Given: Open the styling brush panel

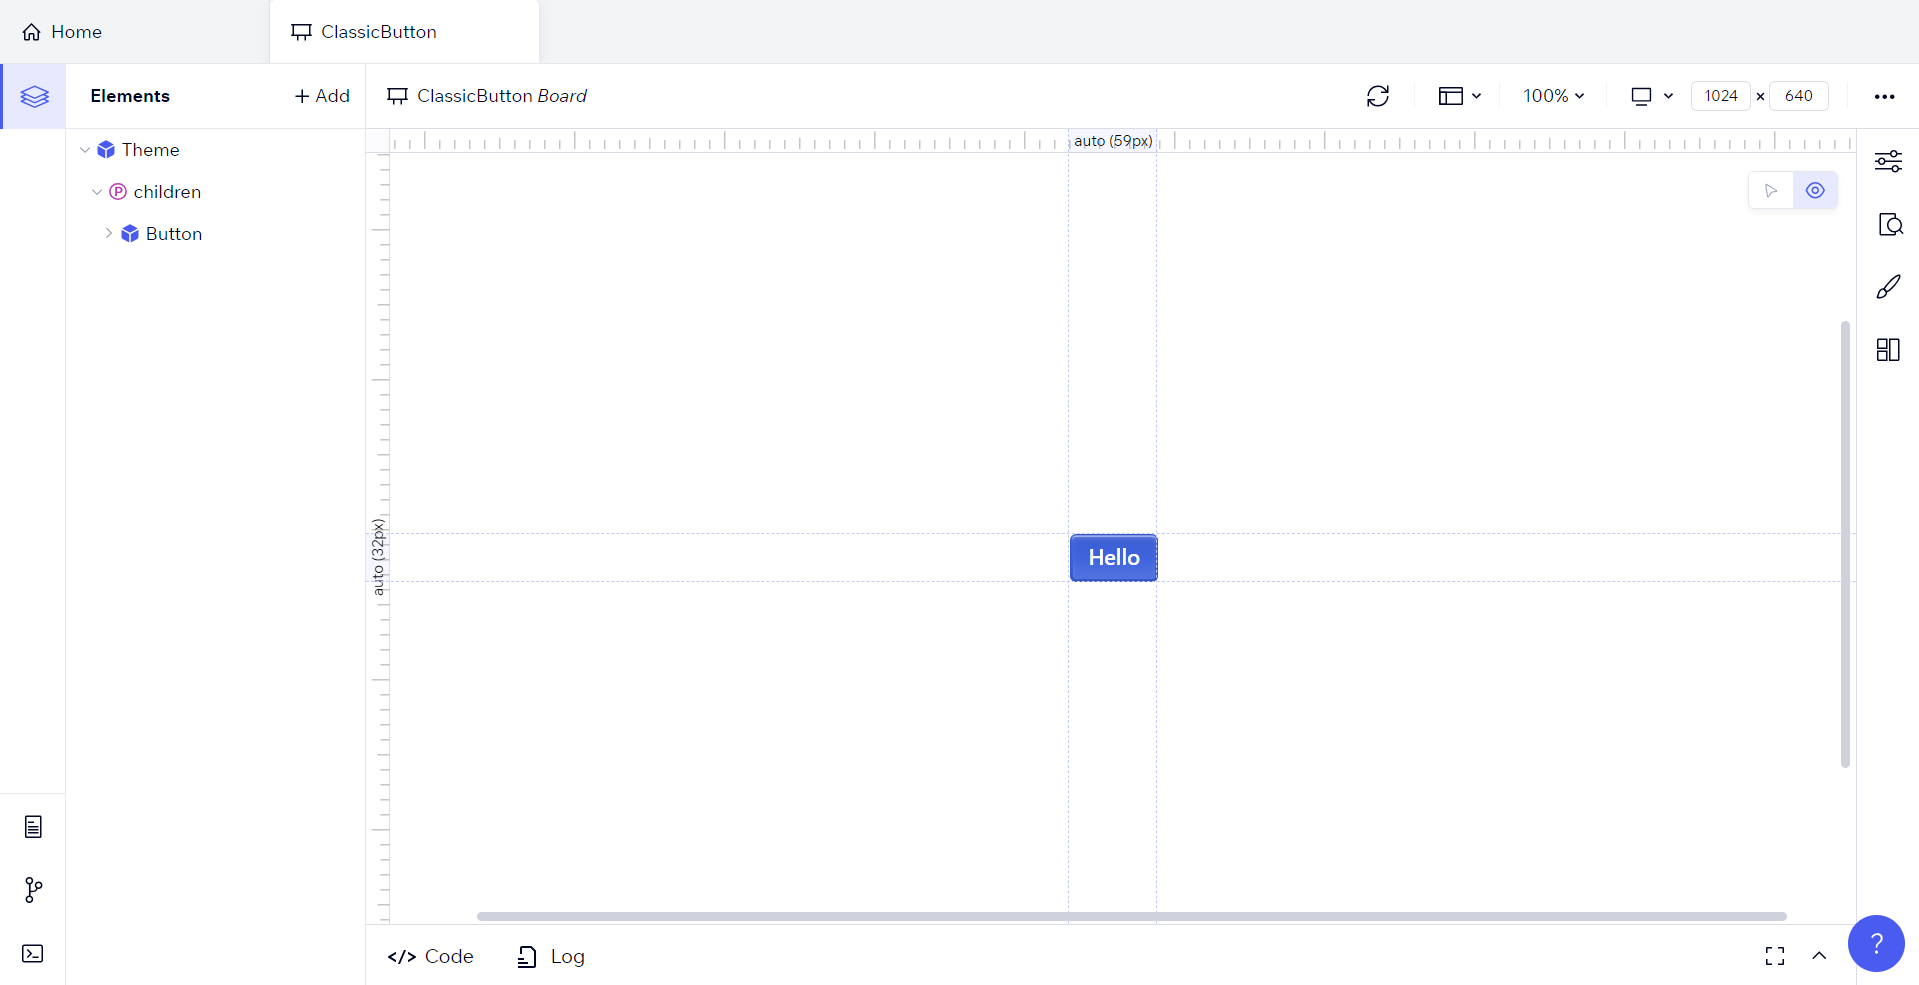Looking at the screenshot, I should pyautogui.click(x=1888, y=287).
